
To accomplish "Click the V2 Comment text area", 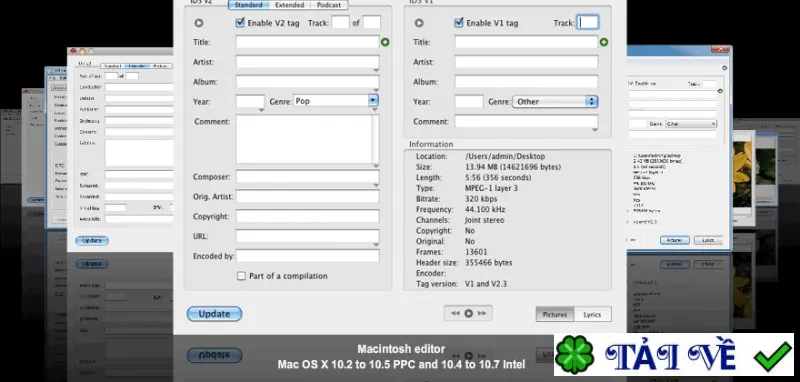I will point(304,139).
